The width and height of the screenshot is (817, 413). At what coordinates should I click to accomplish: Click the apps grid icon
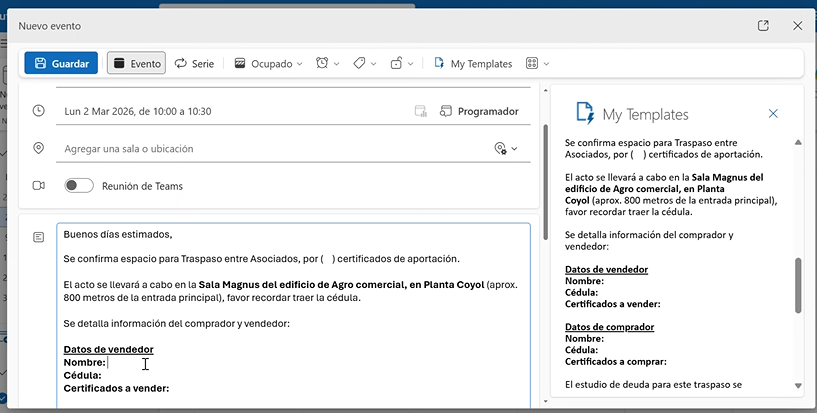click(532, 63)
